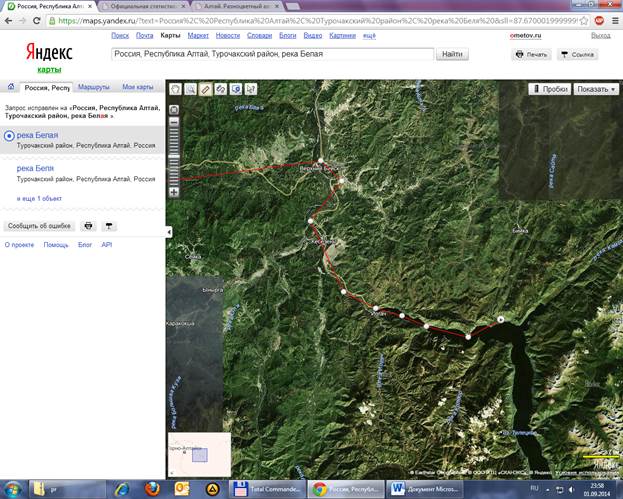Click the Яндекс logo
623x499 pixels.
[49, 52]
